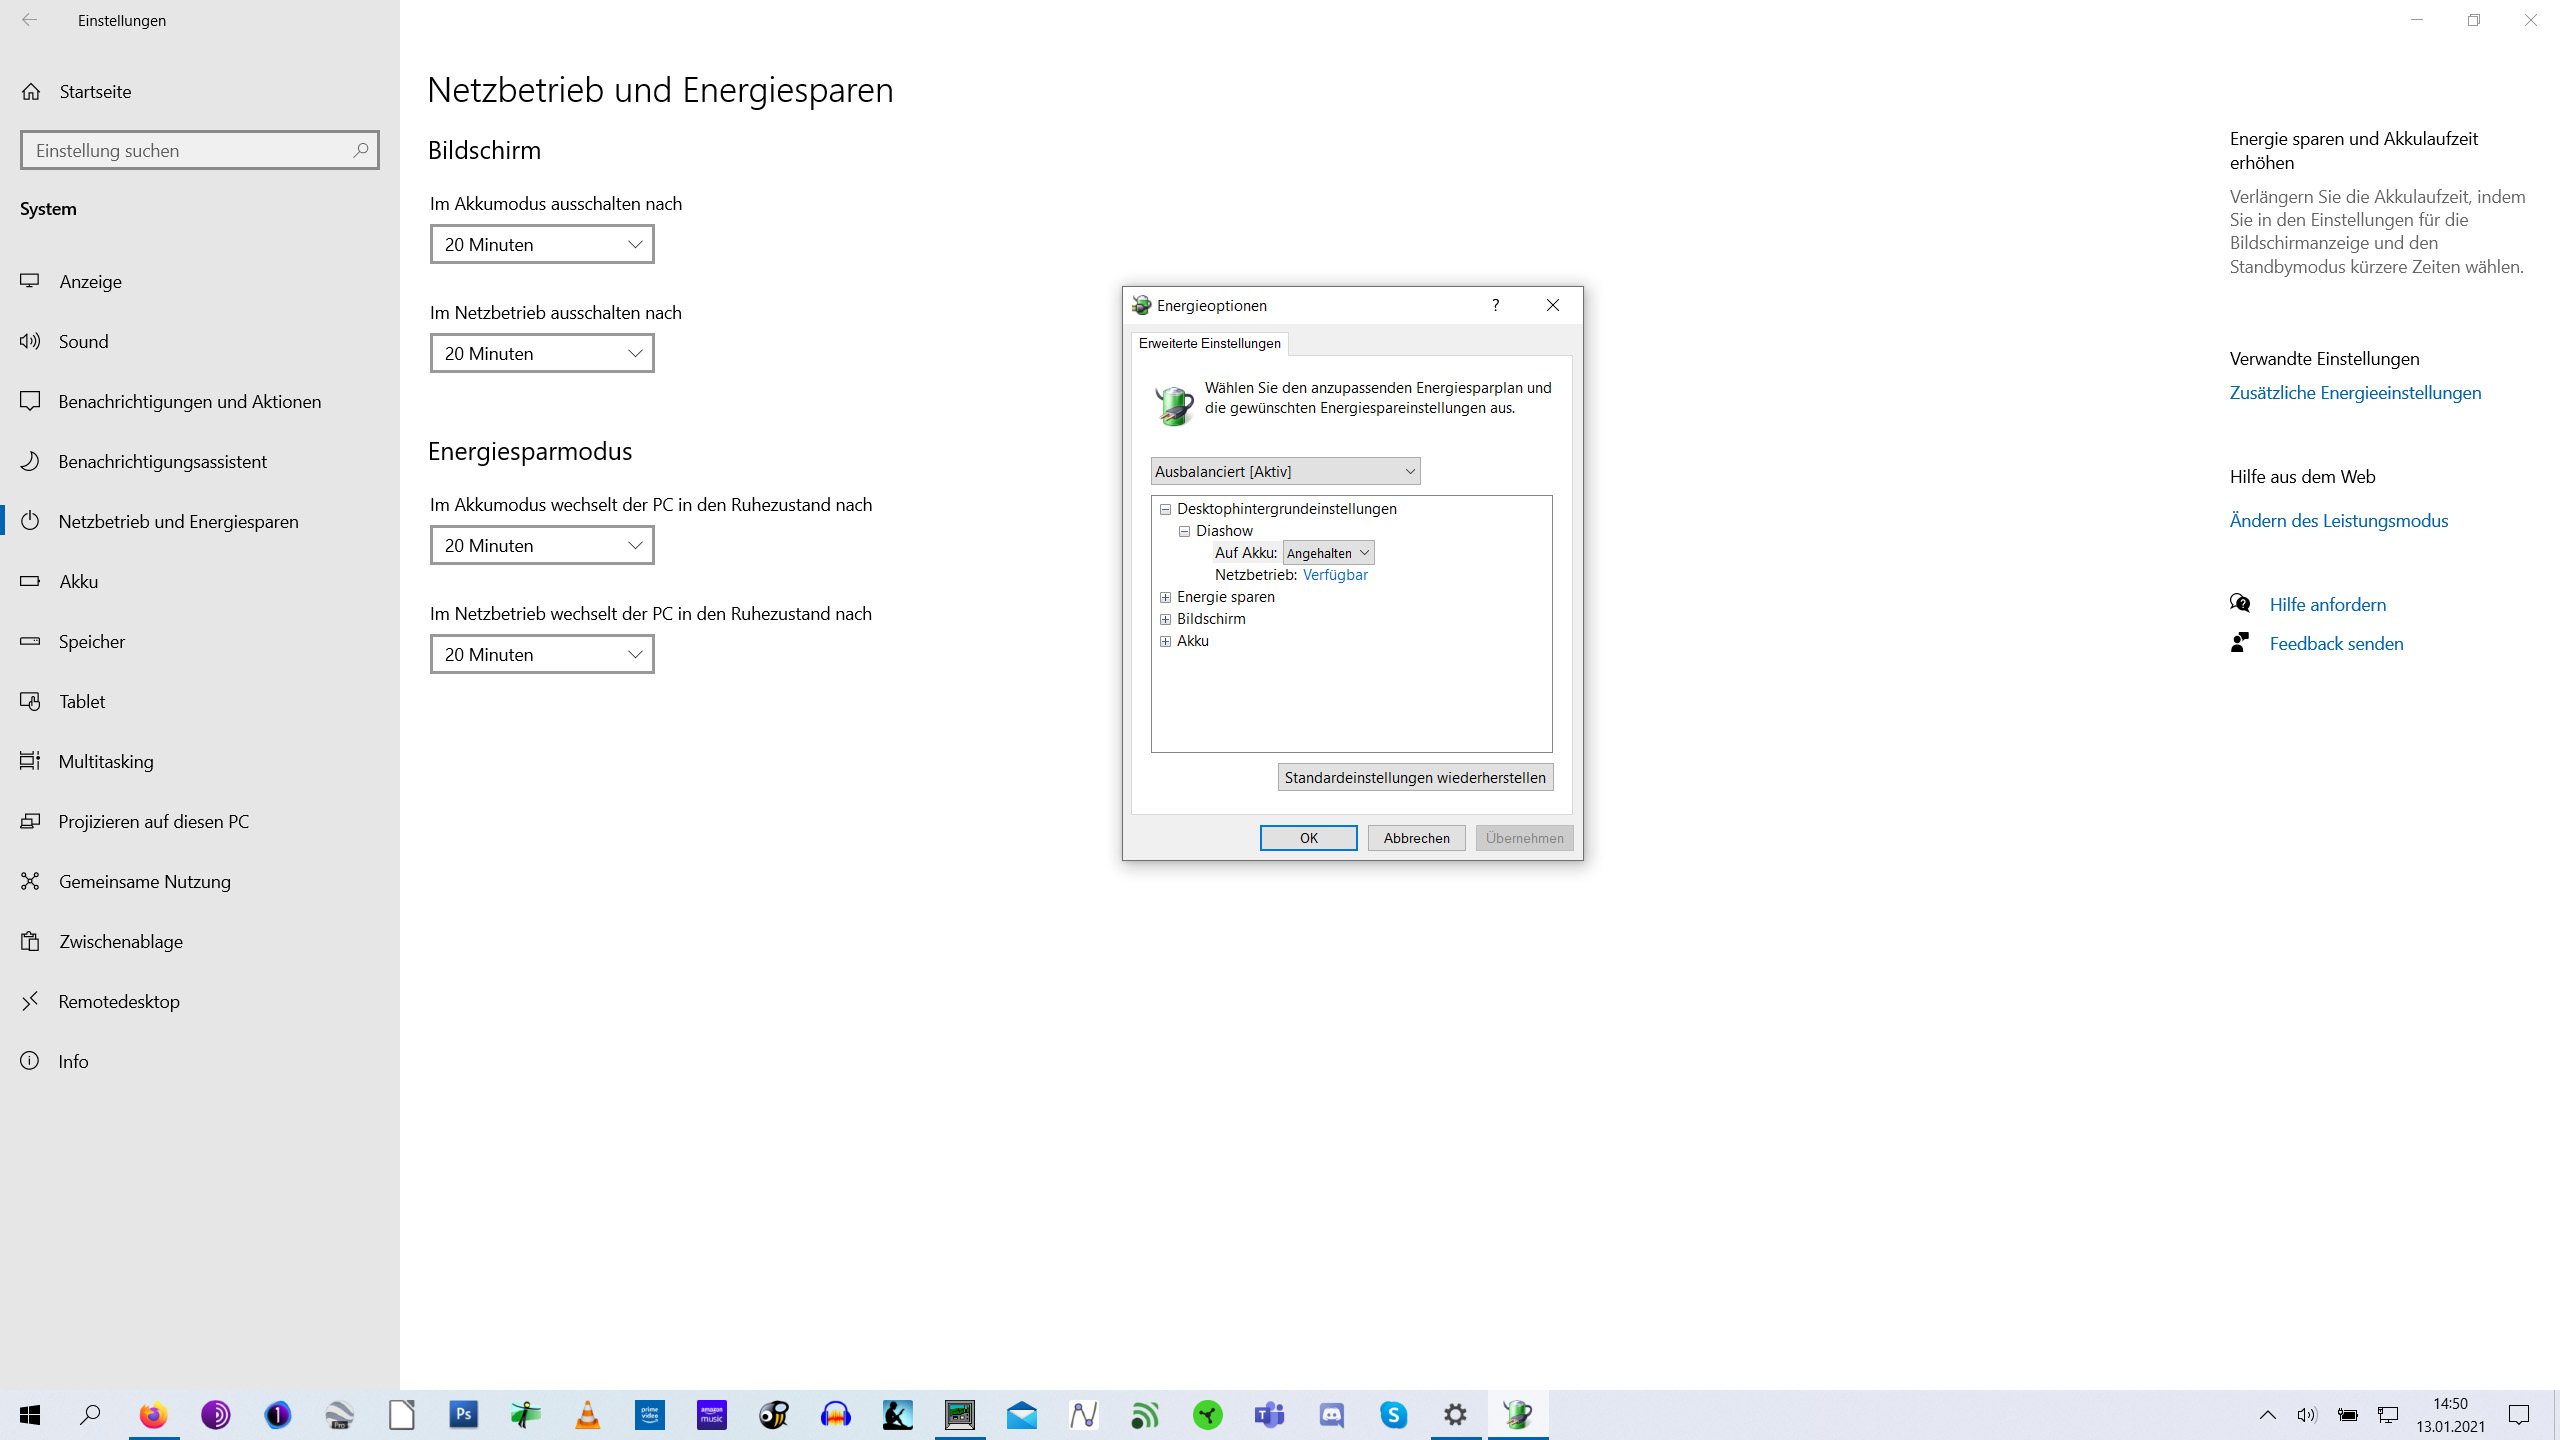2560x1440 pixels.
Task: Expand the Akku tree node
Action: pyautogui.click(x=1165, y=641)
